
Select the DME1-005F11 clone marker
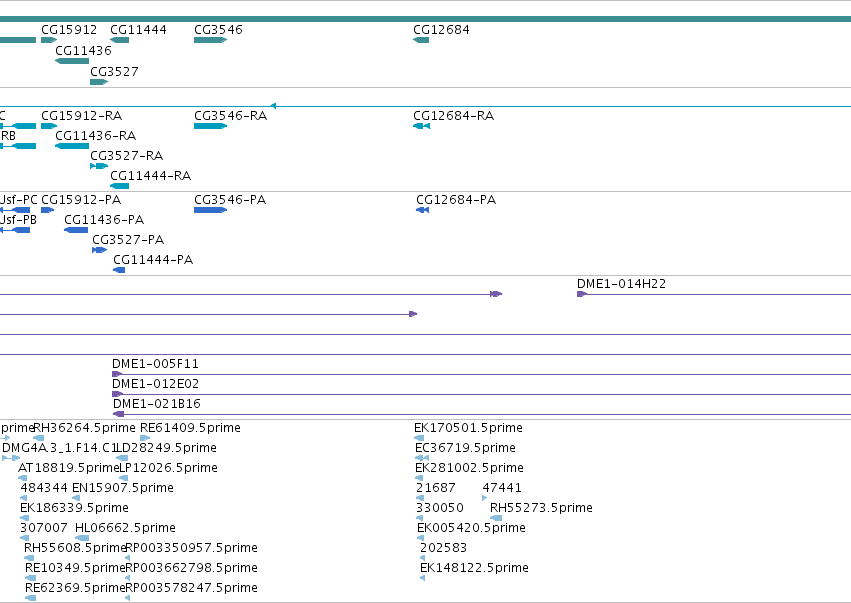click(117, 374)
